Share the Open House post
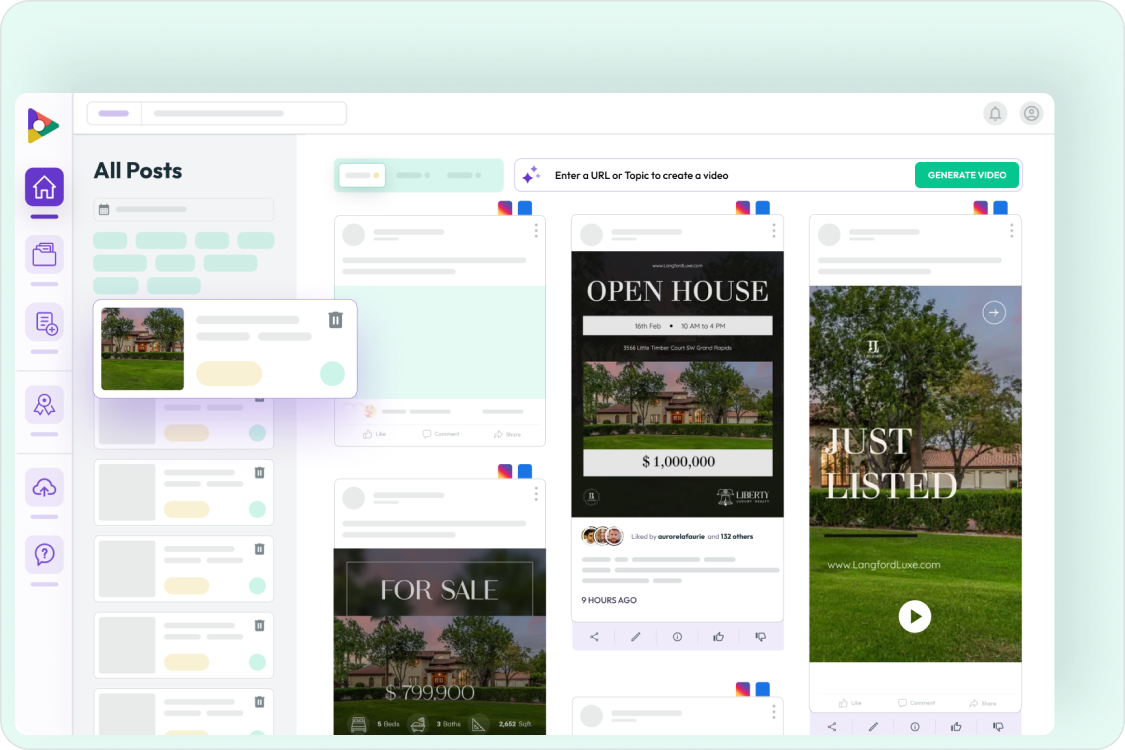 tap(594, 636)
